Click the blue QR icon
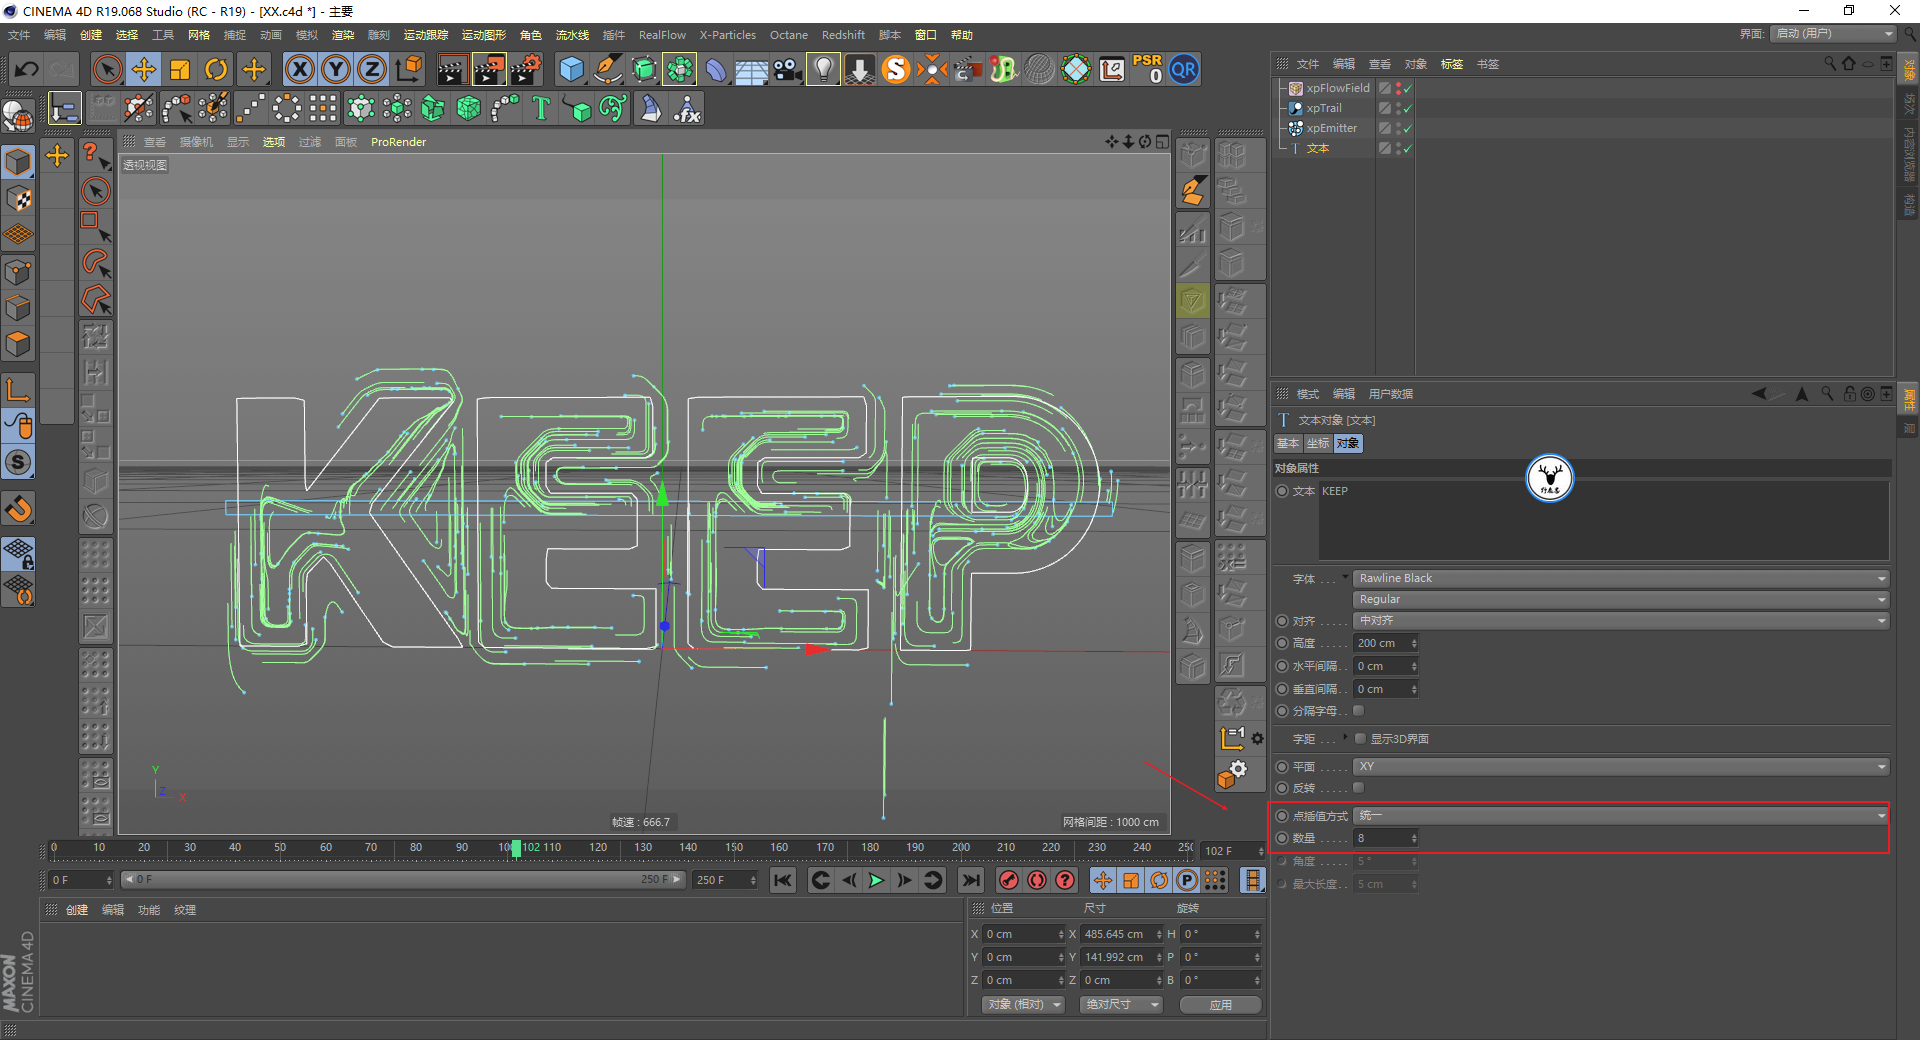This screenshot has height=1040, width=1920. (x=1184, y=69)
